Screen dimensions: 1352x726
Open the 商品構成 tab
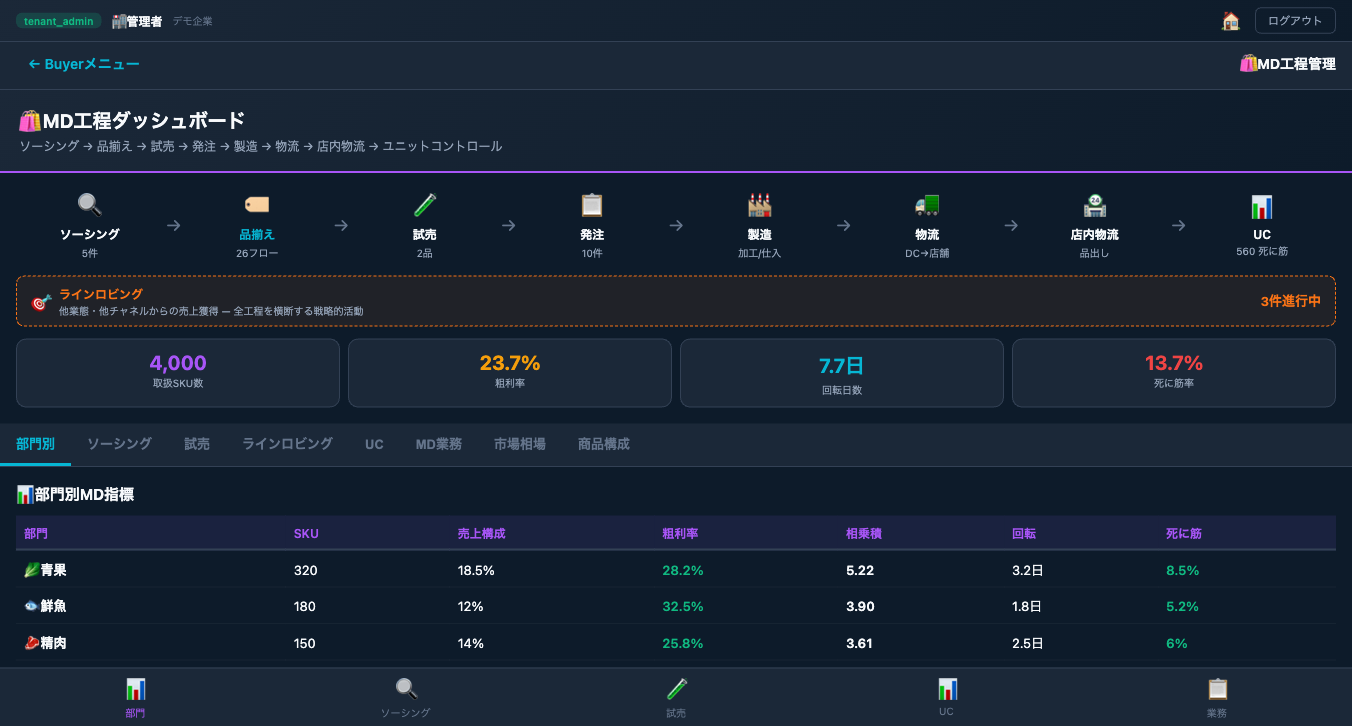click(602, 444)
